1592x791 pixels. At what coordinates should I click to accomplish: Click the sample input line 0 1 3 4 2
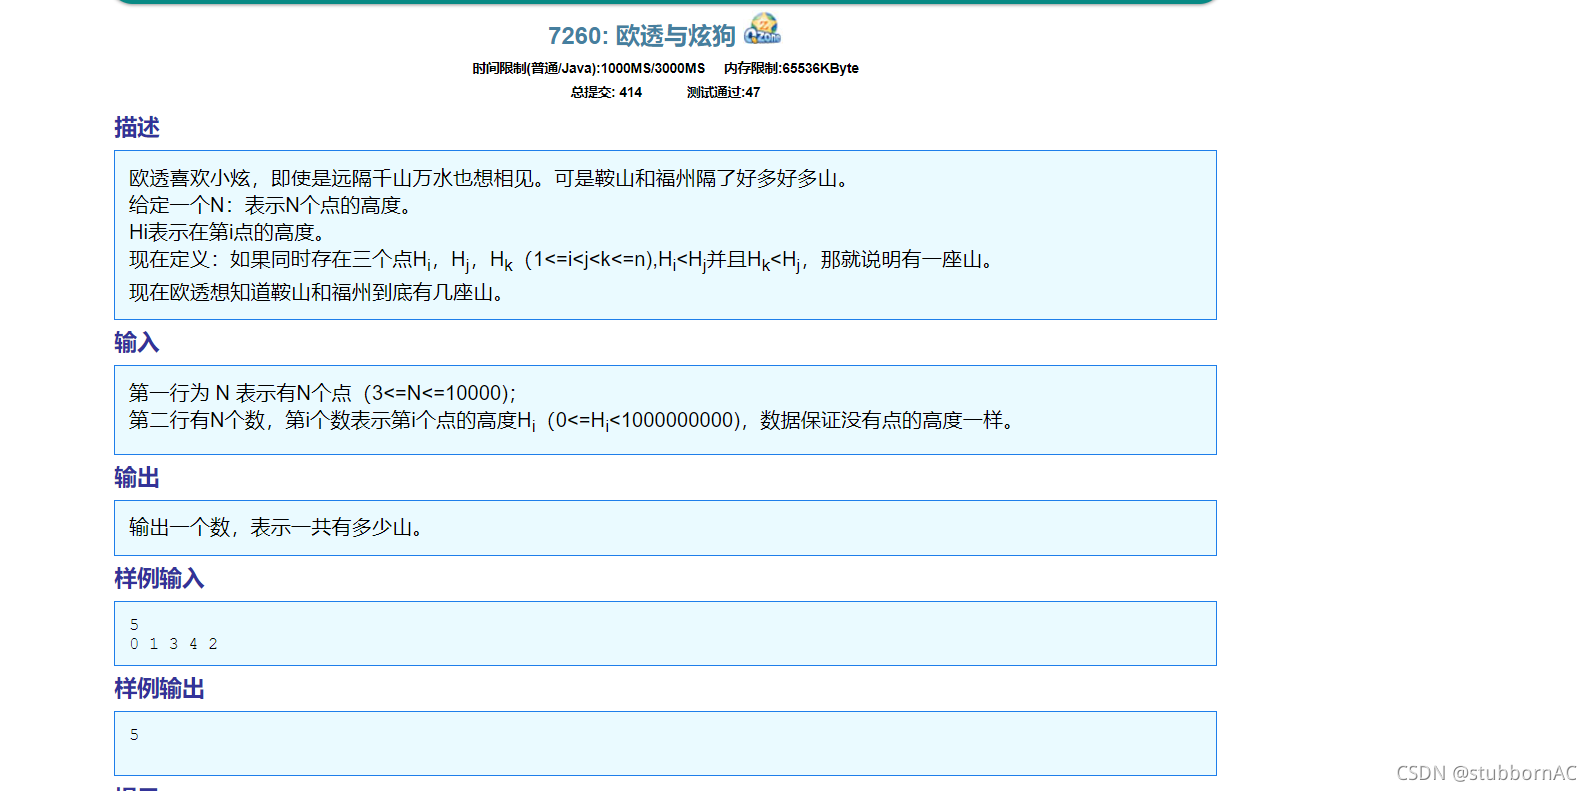coord(174,644)
